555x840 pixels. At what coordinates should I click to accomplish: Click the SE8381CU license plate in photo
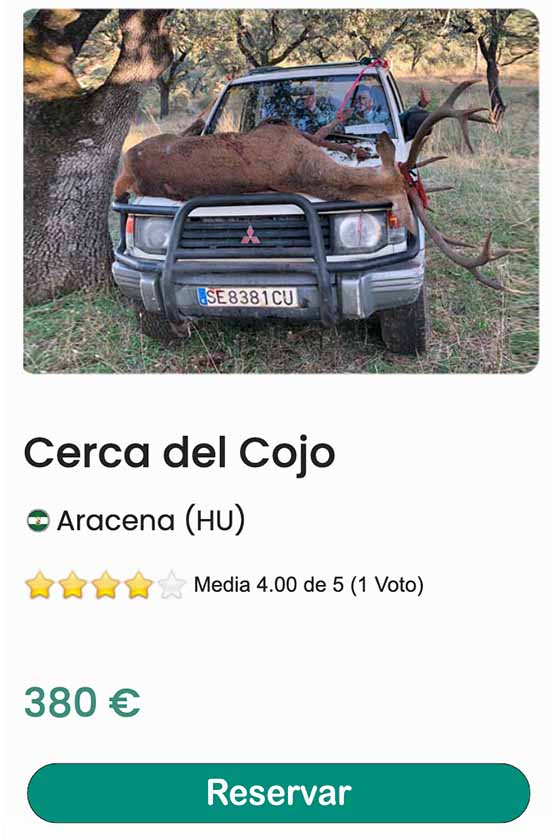coord(247,297)
